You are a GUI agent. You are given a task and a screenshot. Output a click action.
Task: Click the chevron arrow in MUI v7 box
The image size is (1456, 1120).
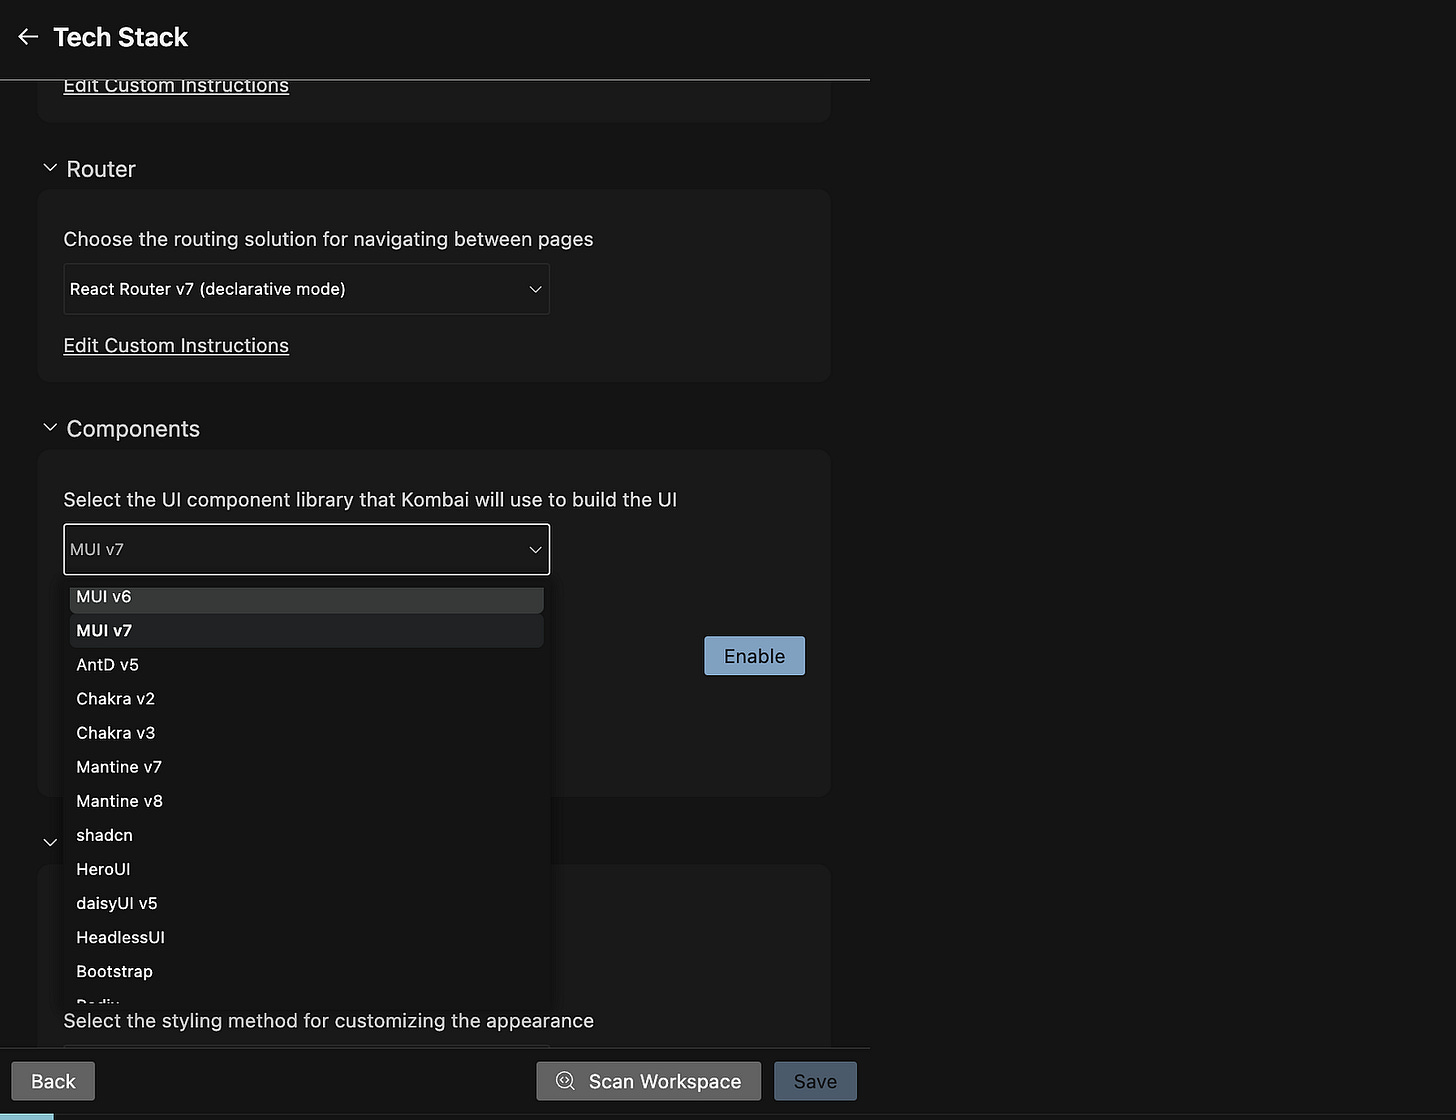tap(535, 549)
